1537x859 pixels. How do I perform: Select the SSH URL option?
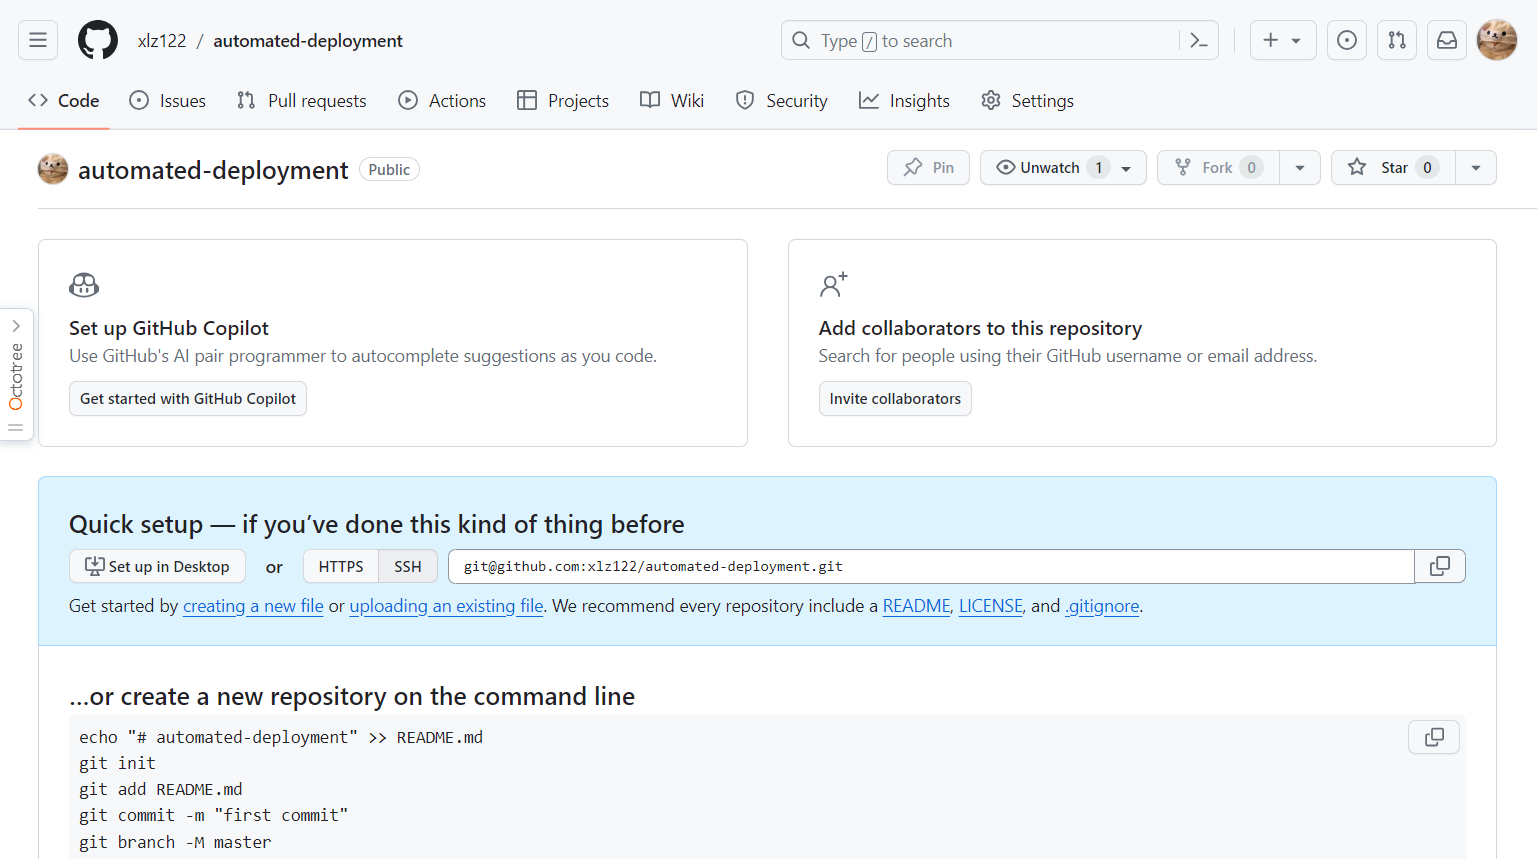408,566
